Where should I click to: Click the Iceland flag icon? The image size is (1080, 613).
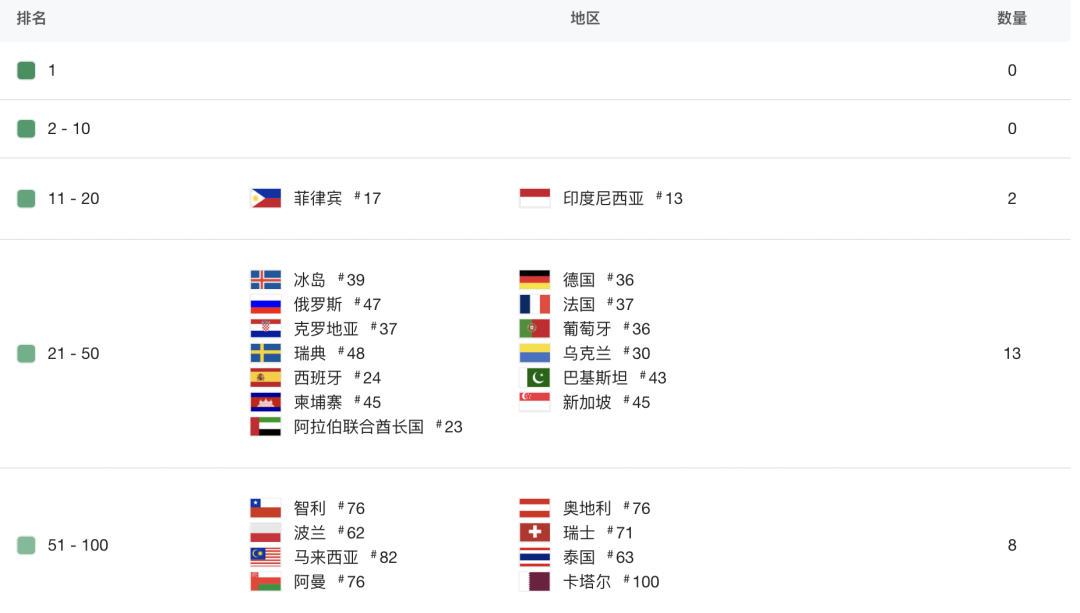point(265,280)
